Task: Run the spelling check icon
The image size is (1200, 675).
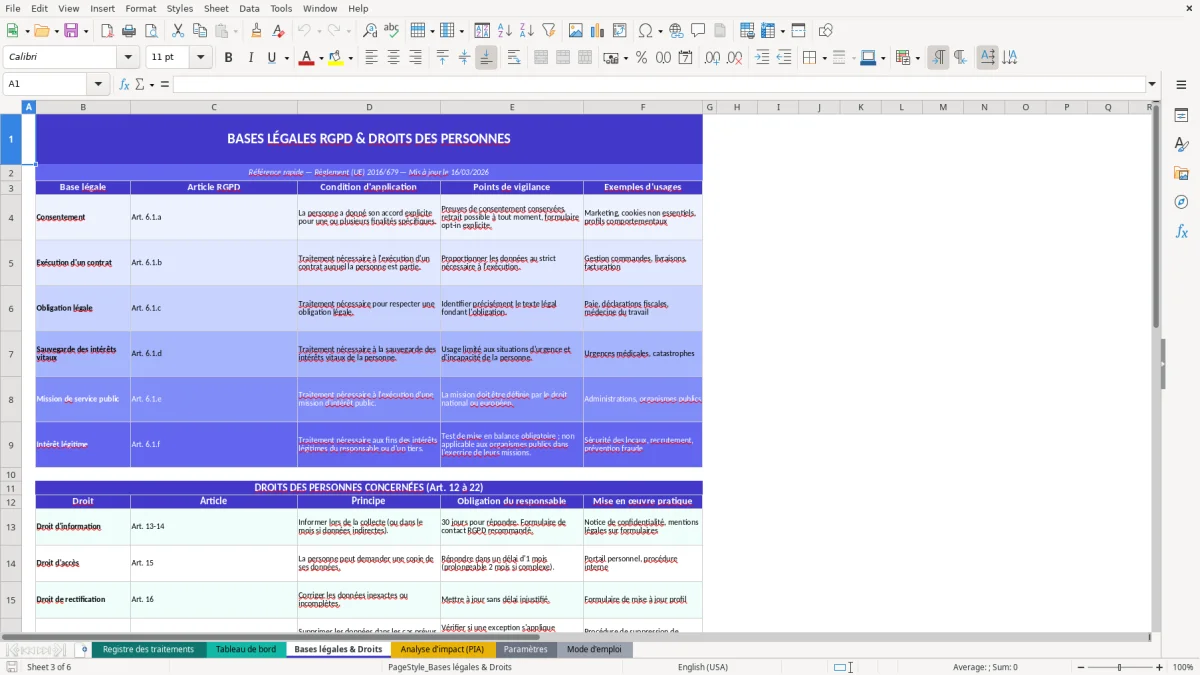Action: click(x=391, y=31)
